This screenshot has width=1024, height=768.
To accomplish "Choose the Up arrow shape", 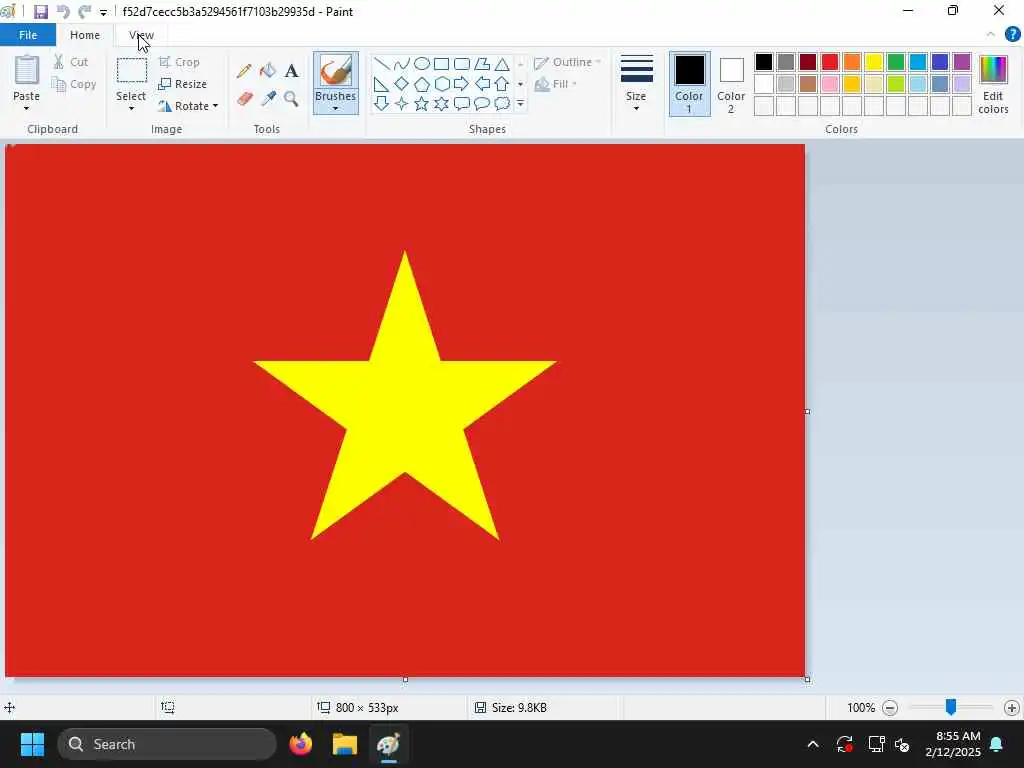I will click(502, 84).
